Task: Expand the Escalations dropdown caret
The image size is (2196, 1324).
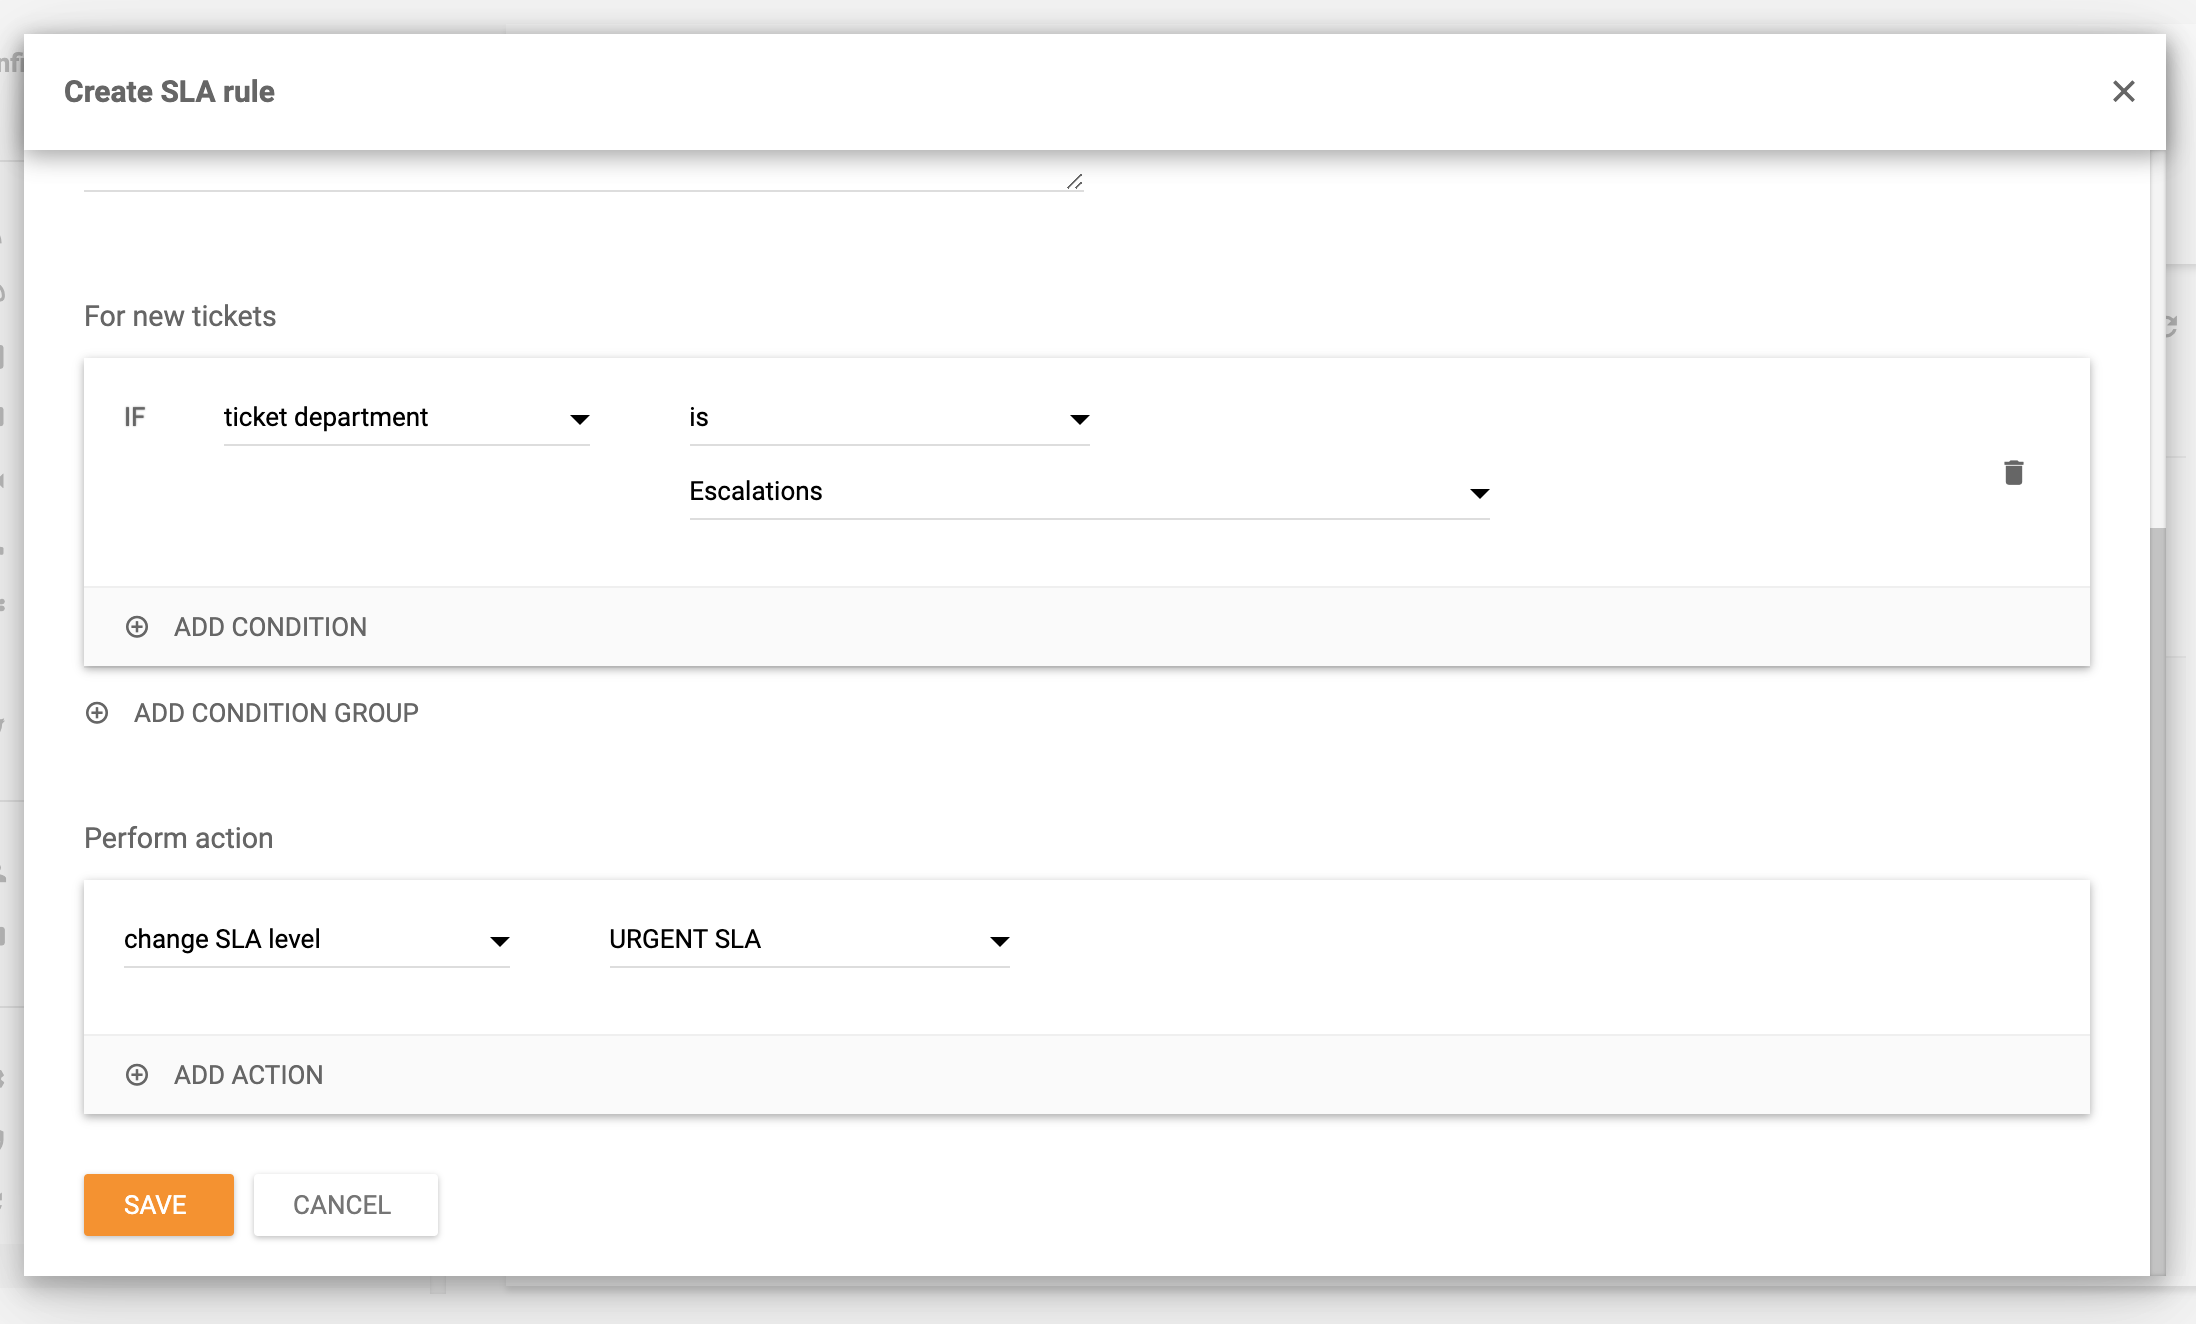Action: 1480,493
